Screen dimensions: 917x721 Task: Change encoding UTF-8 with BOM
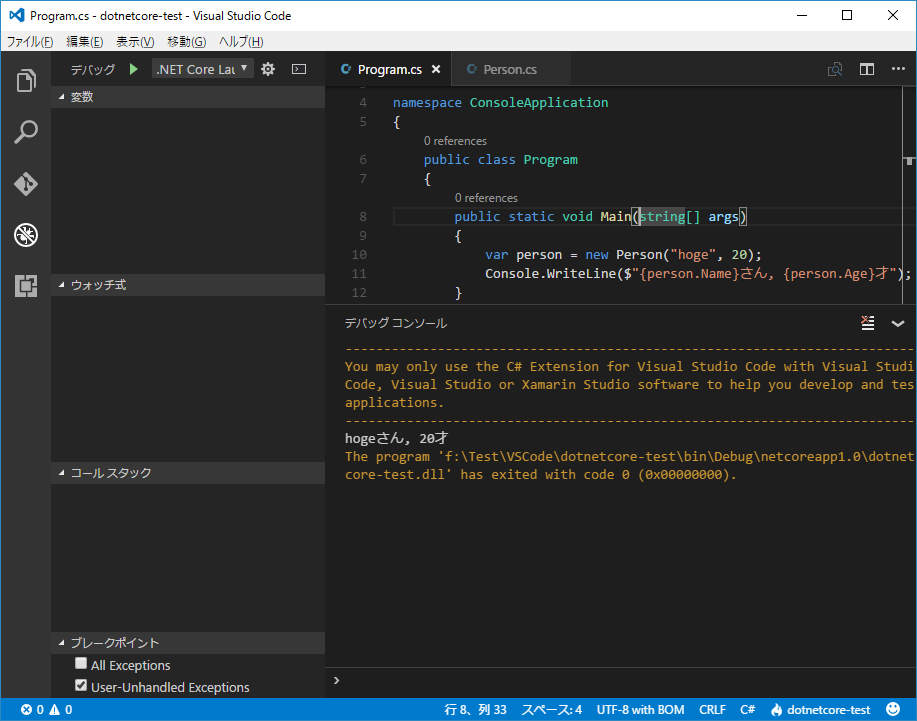(640, 709)
